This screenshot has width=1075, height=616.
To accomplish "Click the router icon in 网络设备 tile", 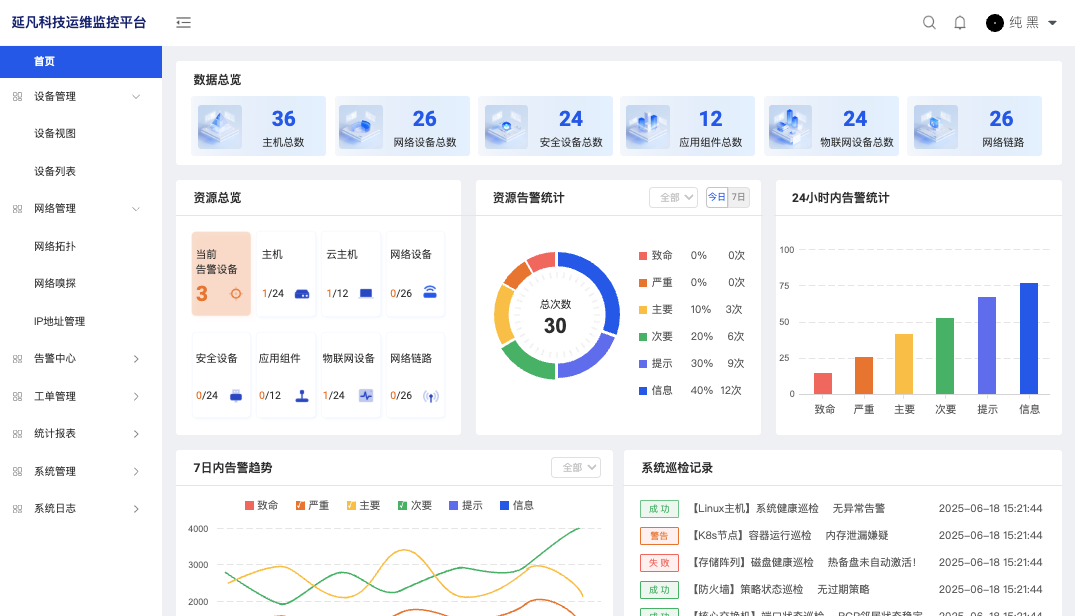I will (430, 292).
